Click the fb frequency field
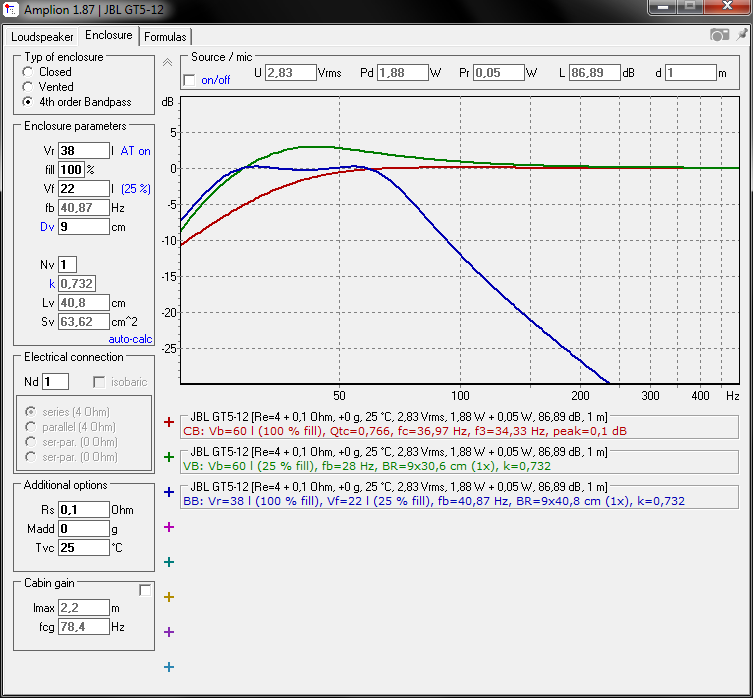753x698 pixels. pos(84,208)
